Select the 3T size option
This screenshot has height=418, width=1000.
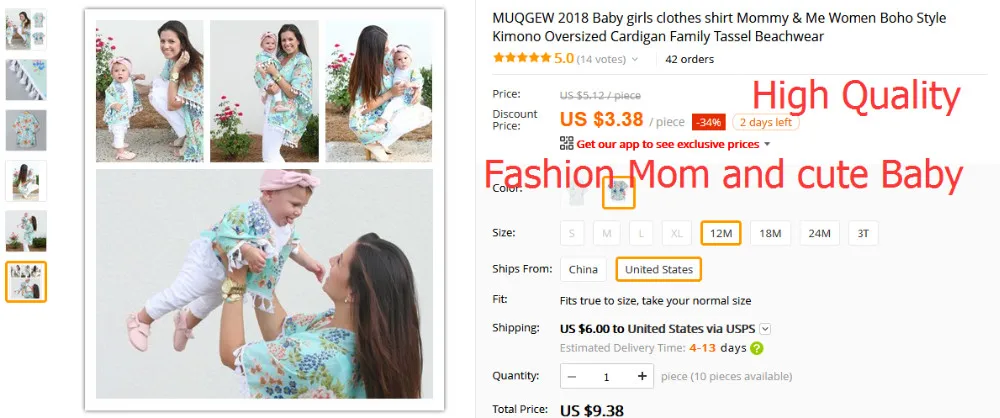click(863, 234)
